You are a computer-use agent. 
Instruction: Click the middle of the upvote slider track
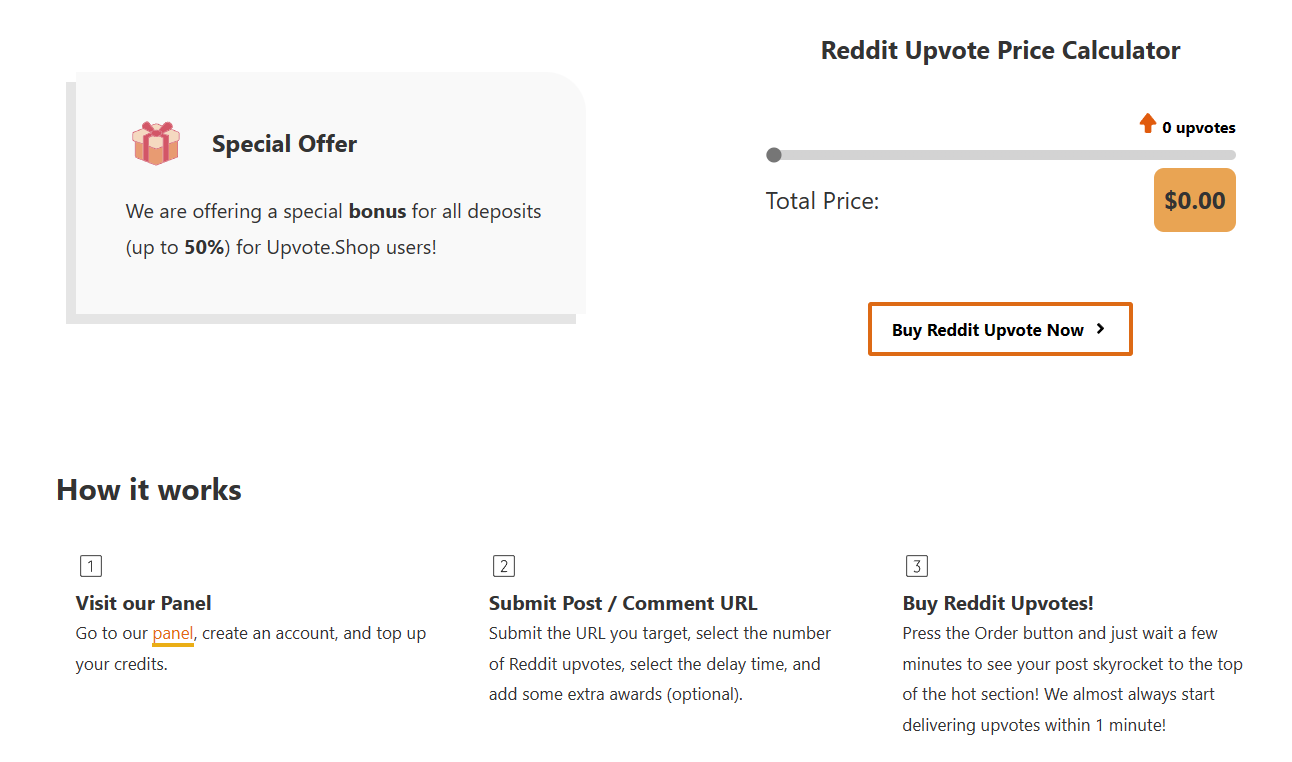(x=1004, y=155)
